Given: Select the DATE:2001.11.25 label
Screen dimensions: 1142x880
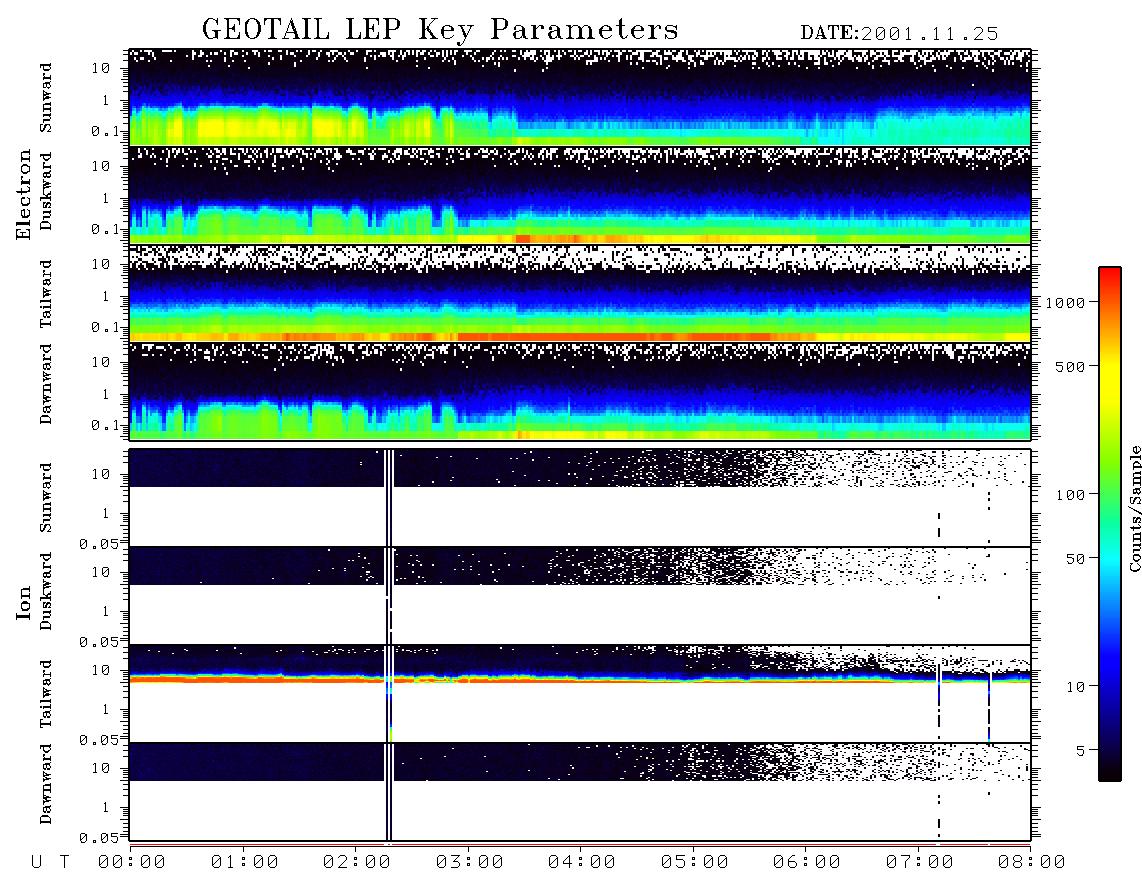Looking at the screenshot, I should pyautogui.click(x=899, y=34).
